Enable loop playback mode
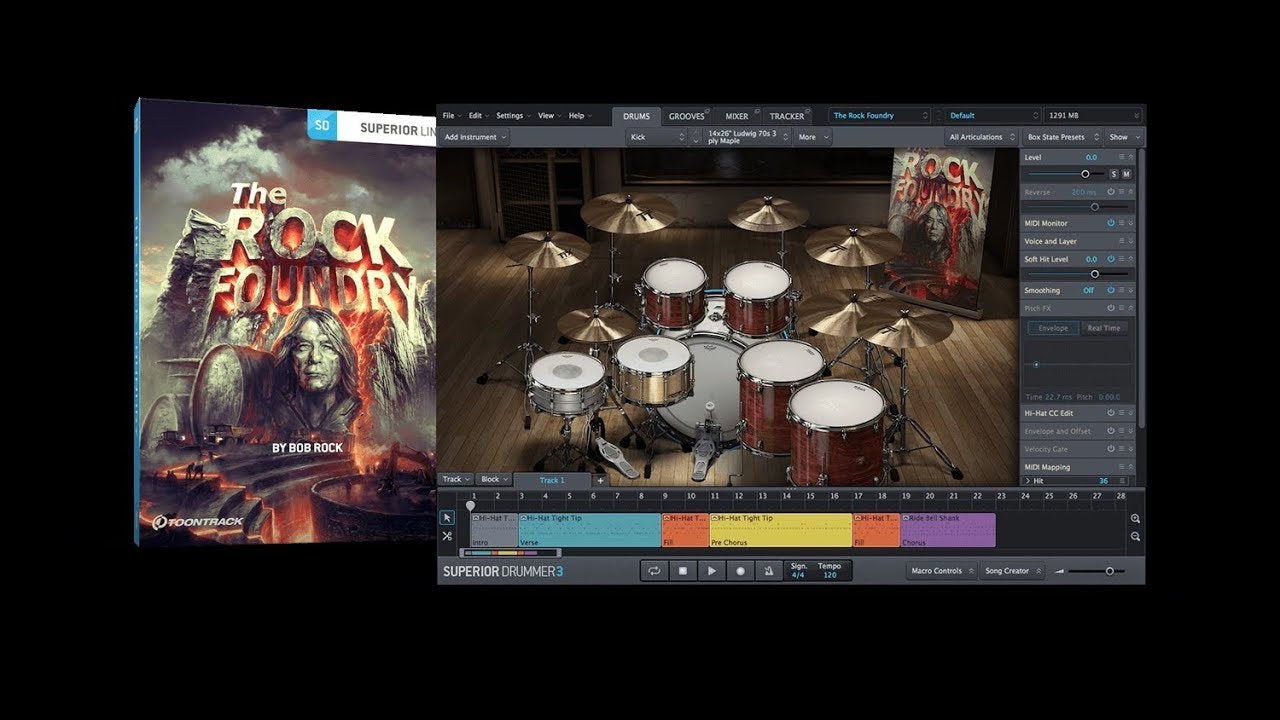 [655, 571]
